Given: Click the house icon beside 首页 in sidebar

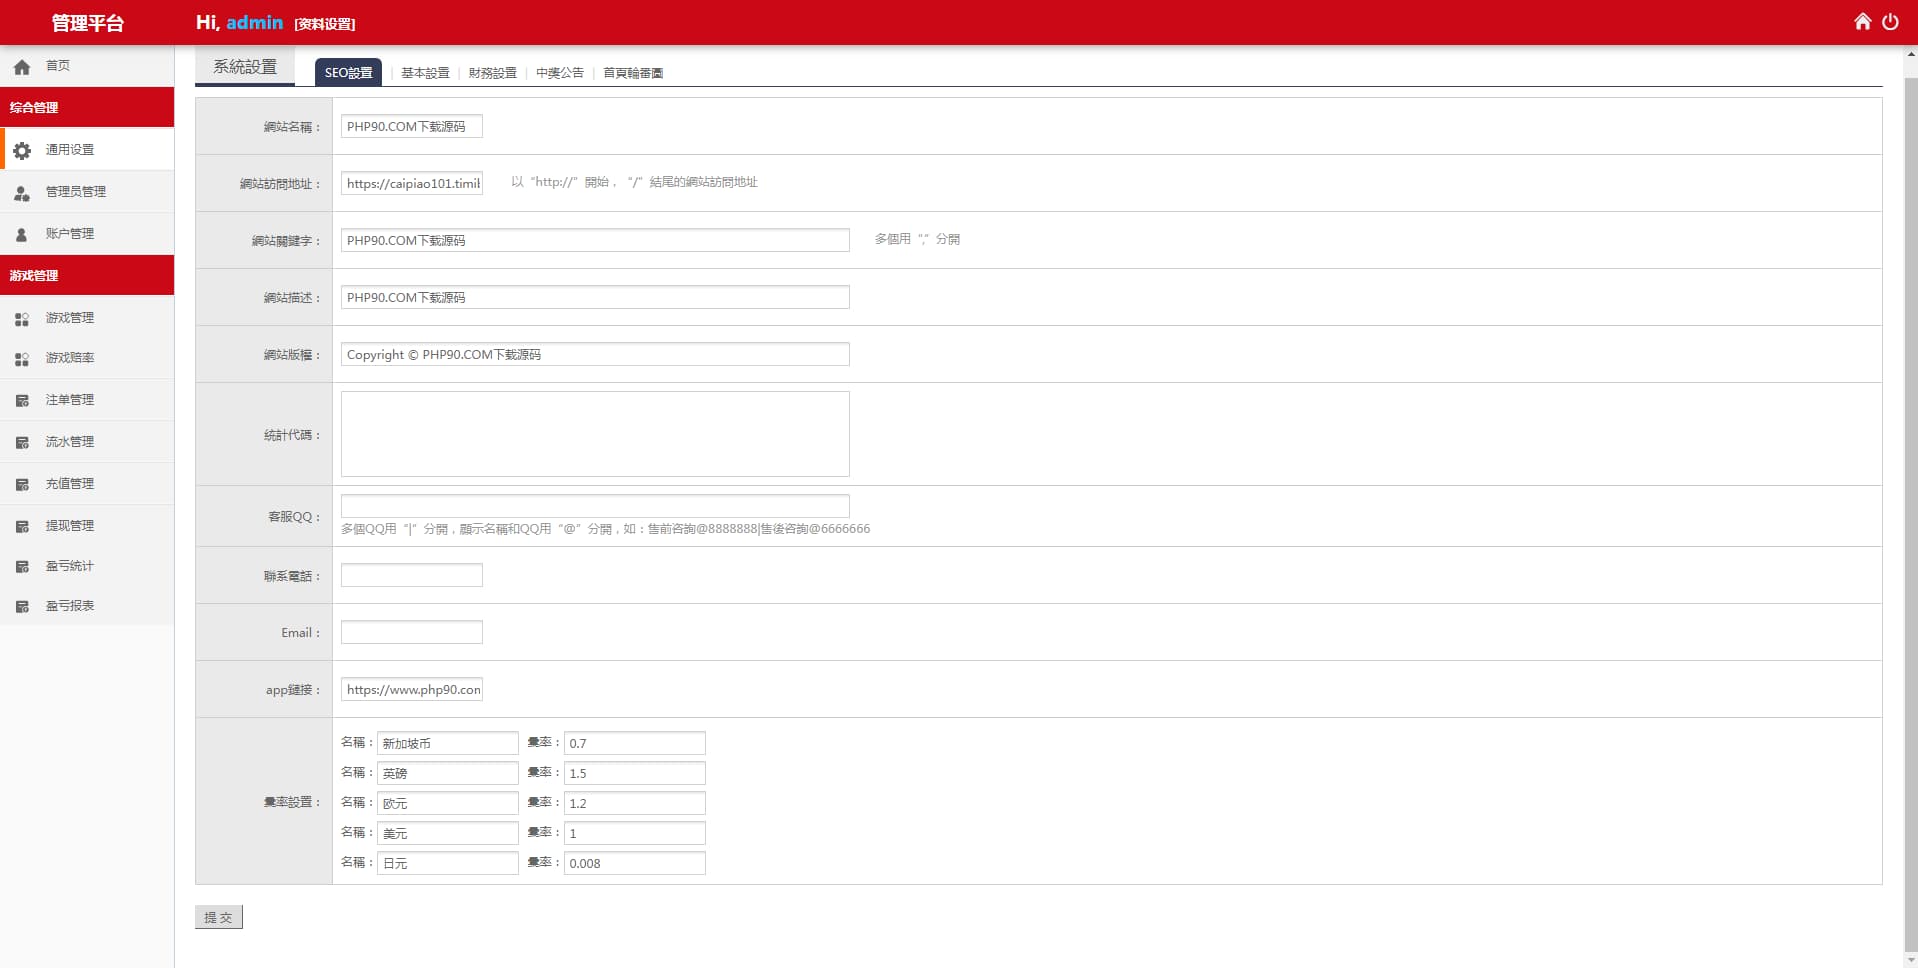Looking at the screenshot, I should (22, 67).
